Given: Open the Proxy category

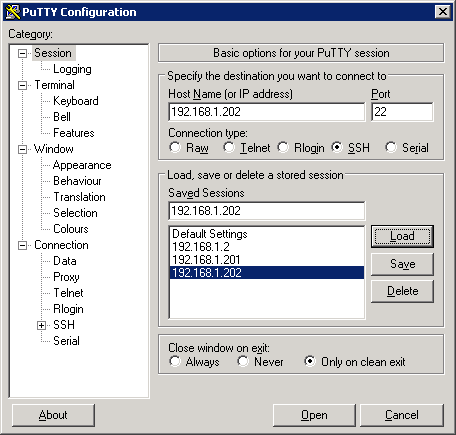Looking at the screenshot, I should (66, 277).
